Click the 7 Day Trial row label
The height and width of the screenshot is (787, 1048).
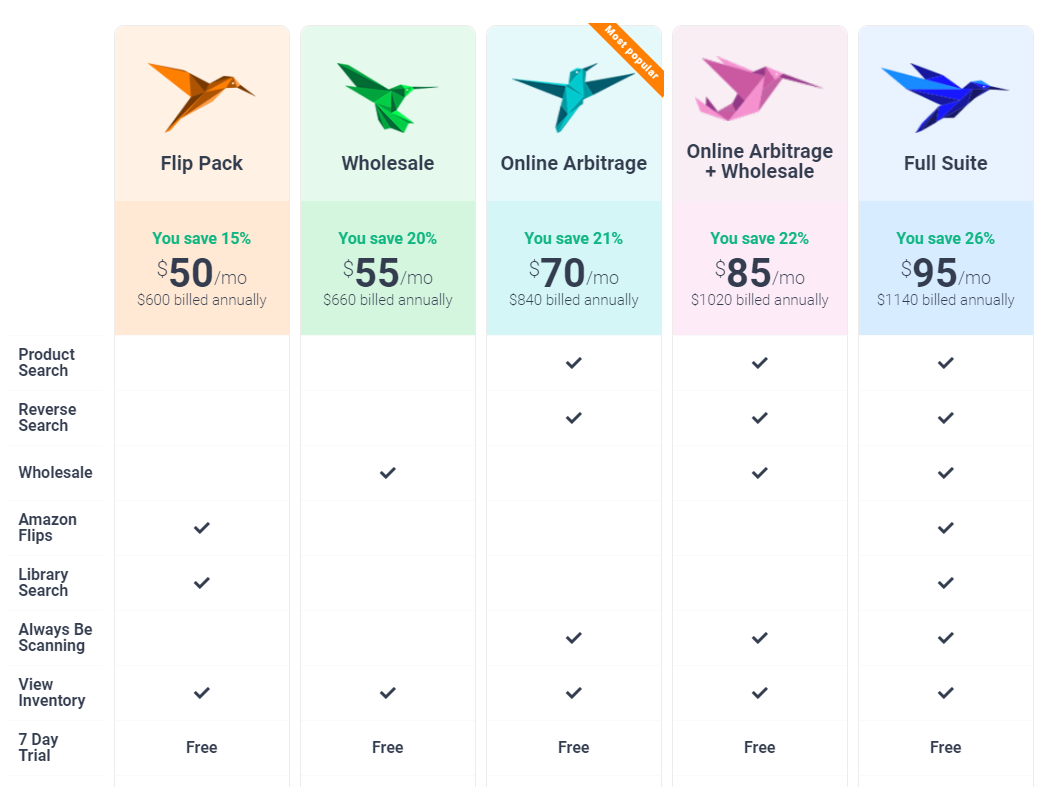click(x=39, y=747)
